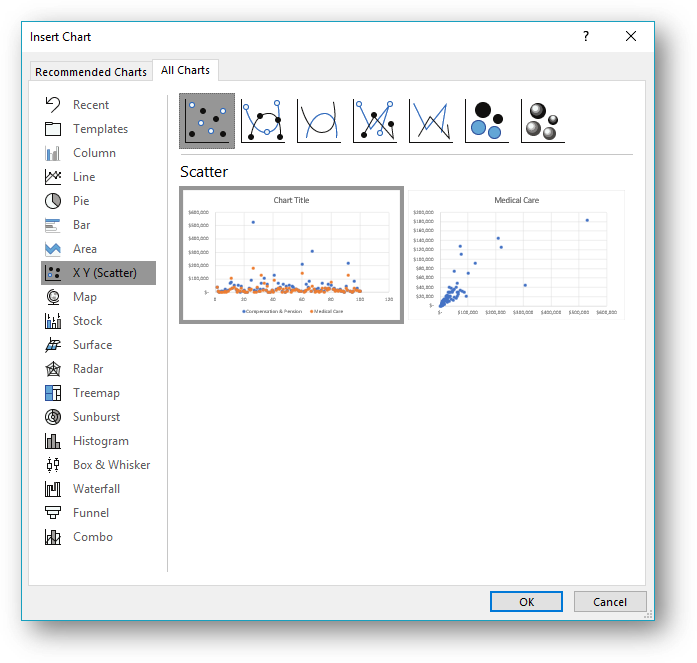This screenshot has width=697, height=663.
Task: Choose the Waterfall chart category
Action: [96, 489]
